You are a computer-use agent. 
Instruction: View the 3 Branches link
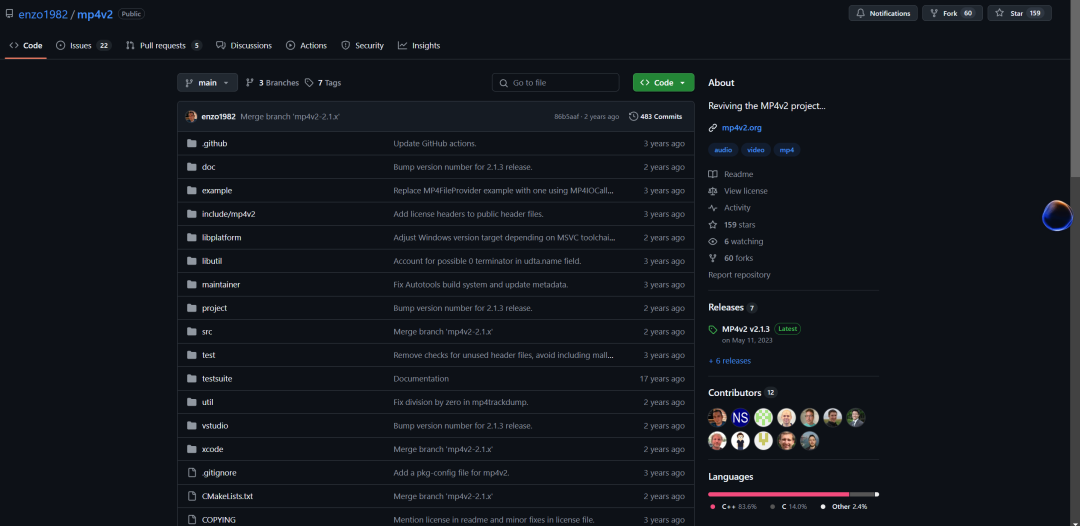(x=272, y=83)
